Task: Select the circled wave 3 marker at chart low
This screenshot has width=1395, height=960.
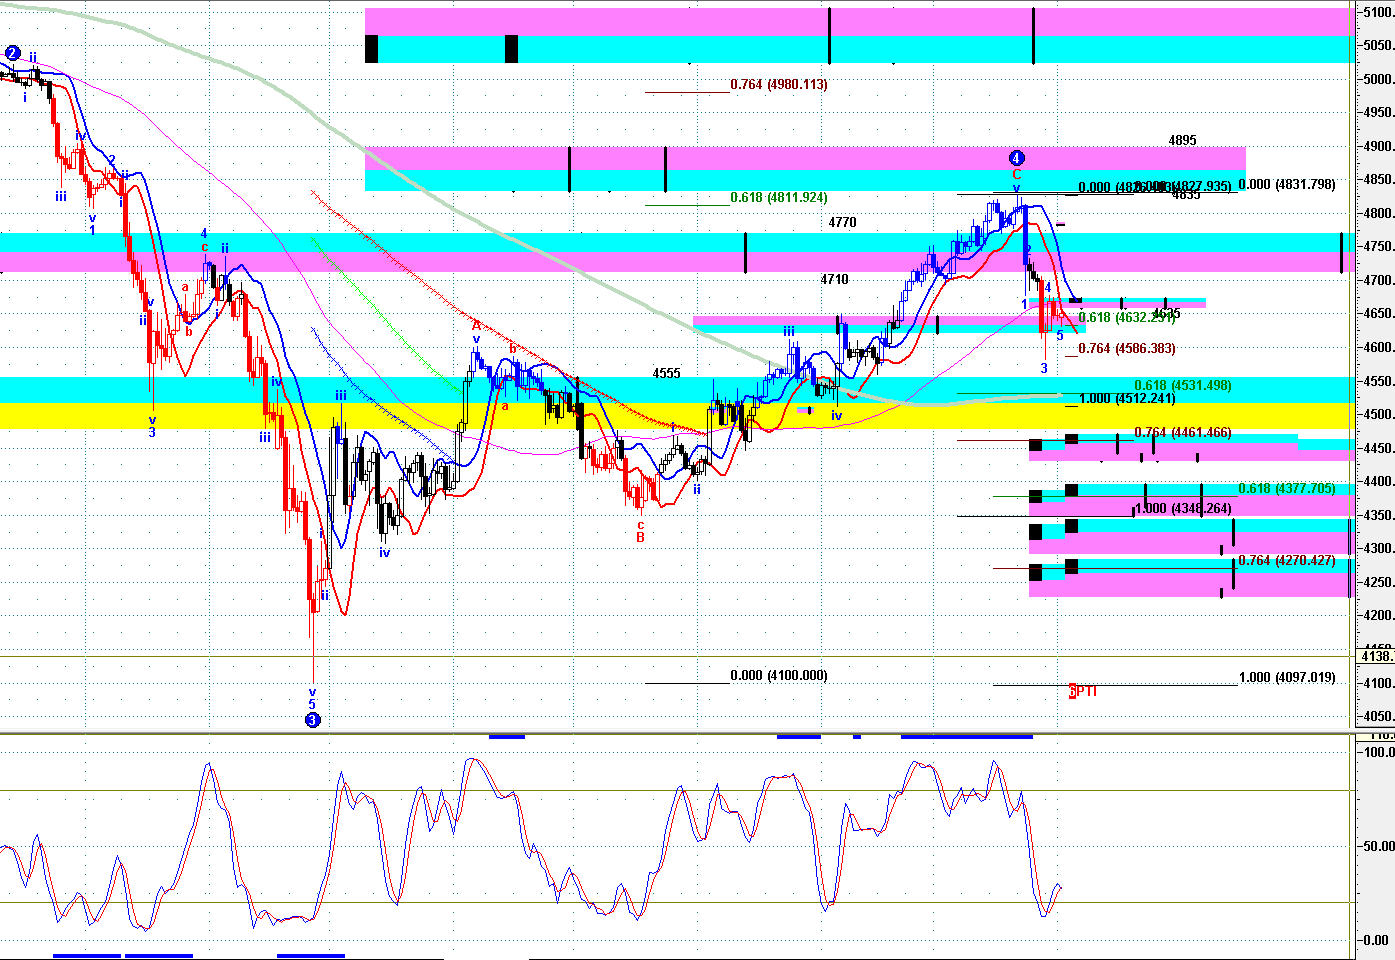Action: 312,719
